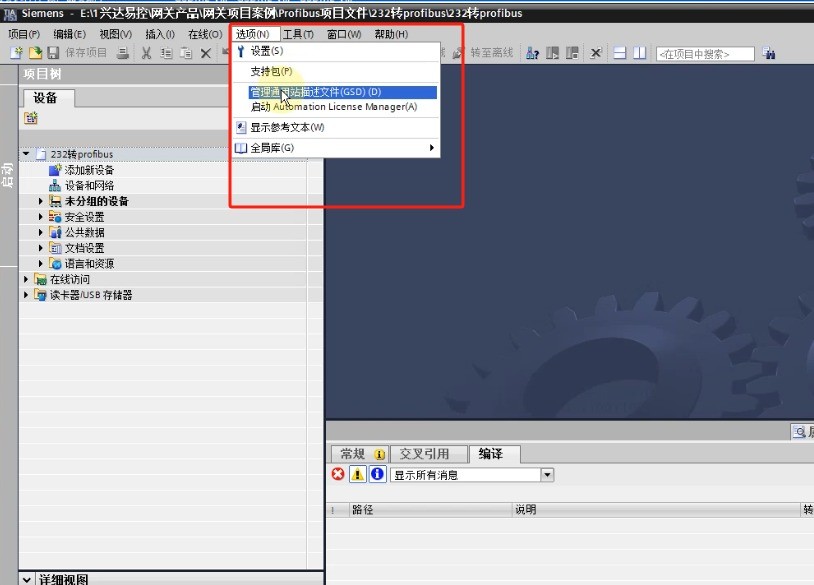Click the binoculars search icon
814x585 pixels.
pos(769,52)
